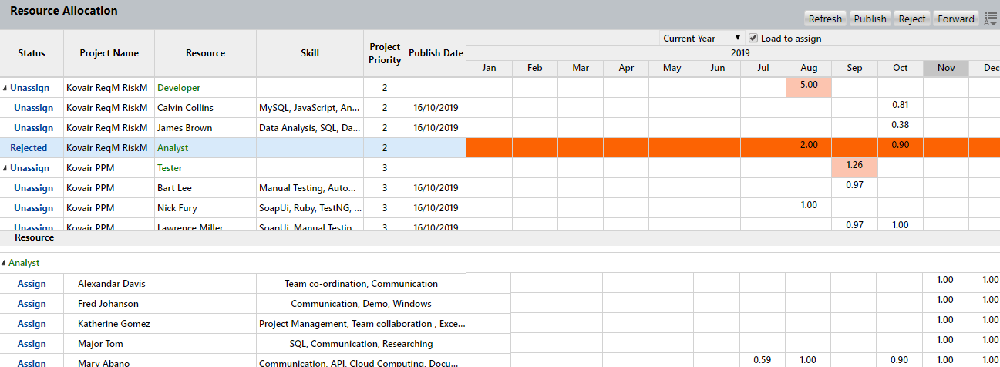This screenshot has height=367, width=1000.
Task: Select the Fred Johanson name
Action: 108,303
